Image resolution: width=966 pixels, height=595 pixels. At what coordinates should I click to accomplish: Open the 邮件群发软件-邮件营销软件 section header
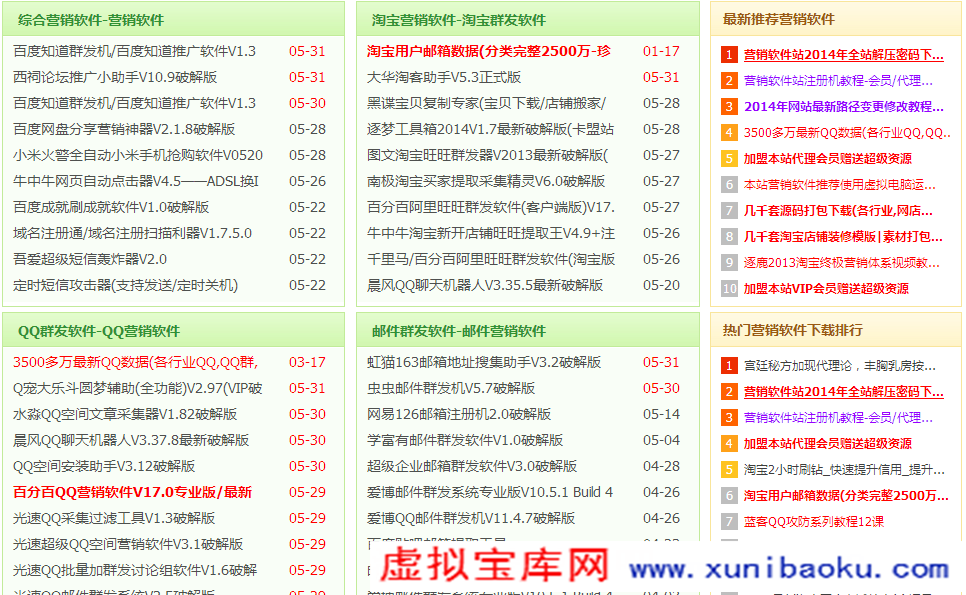pos(459,331)
